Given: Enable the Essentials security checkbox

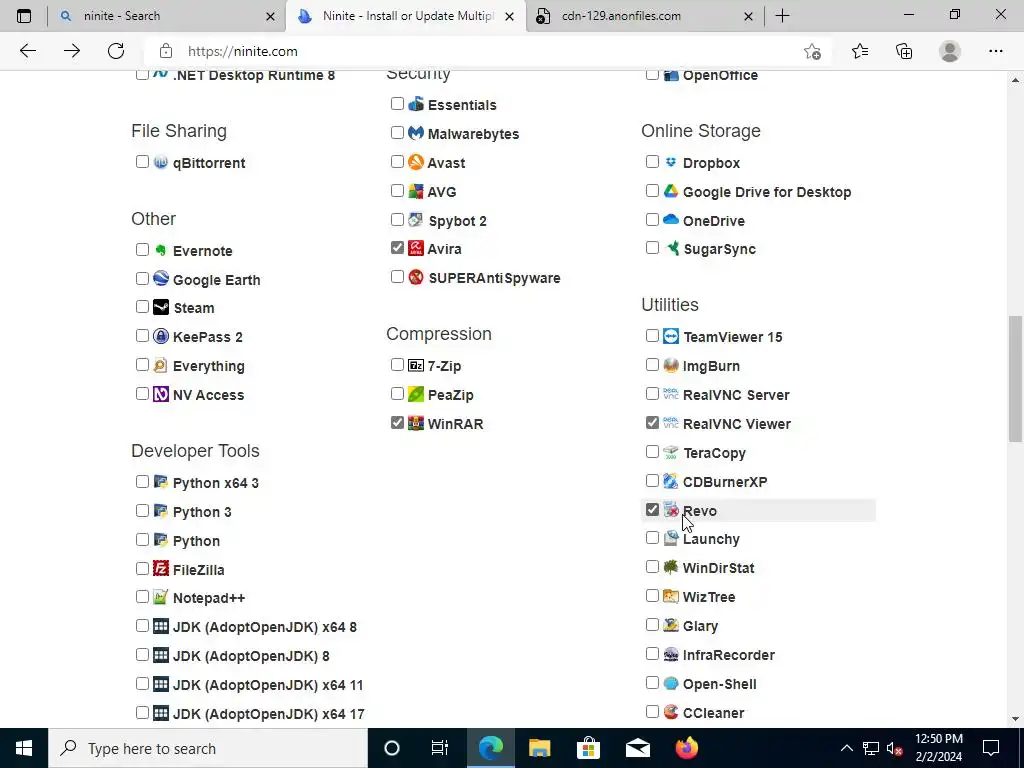Looking at the screenshot, I should [397, 103].
